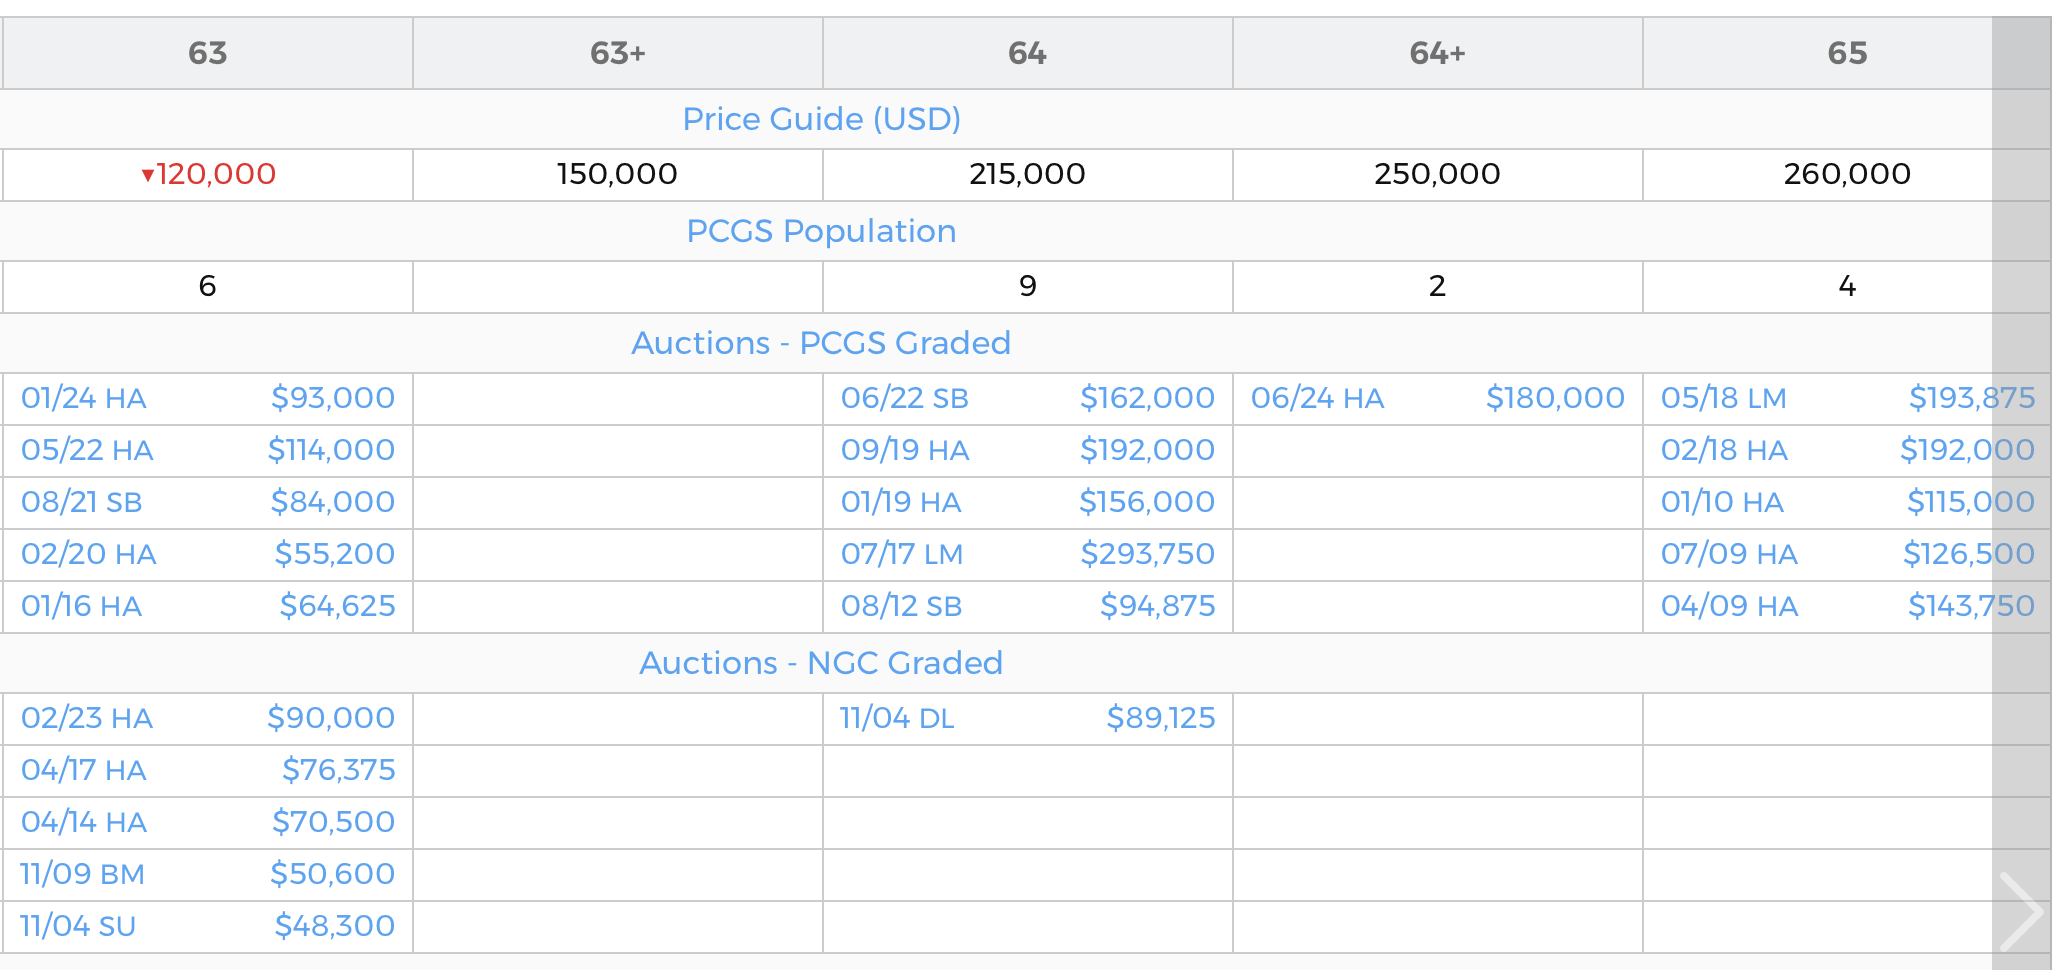The image size is (2054, 970).
Task: View the 08/21 SB $84,000 auction result
Action: [x=208, y=502]
